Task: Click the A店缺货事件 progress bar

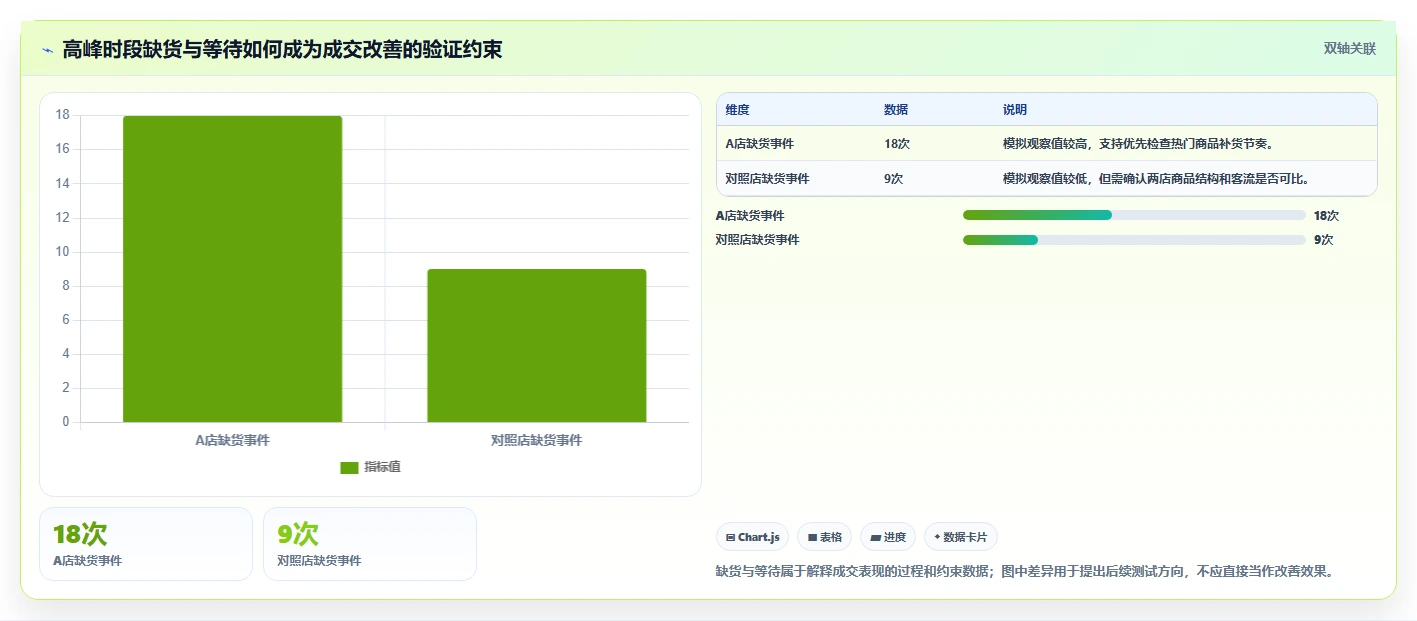Action: [1134, 215]
